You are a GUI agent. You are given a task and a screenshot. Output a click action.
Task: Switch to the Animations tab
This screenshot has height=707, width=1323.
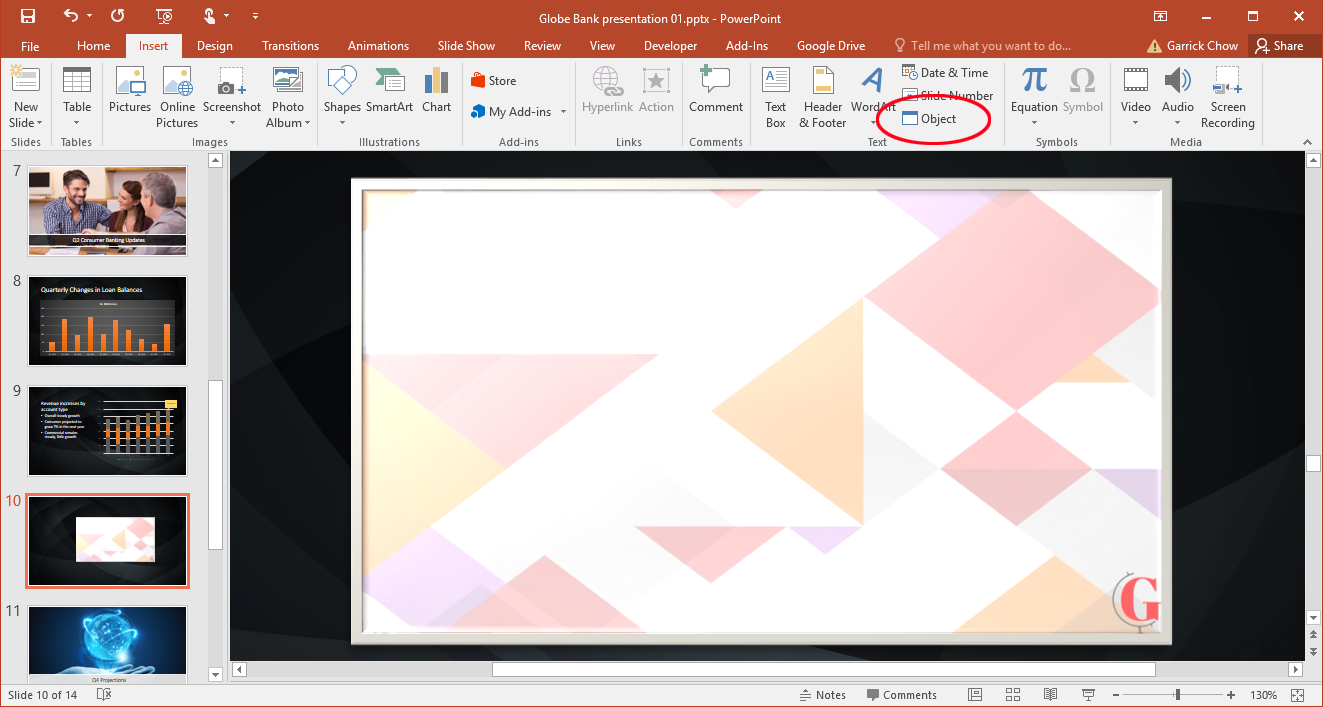378,46
